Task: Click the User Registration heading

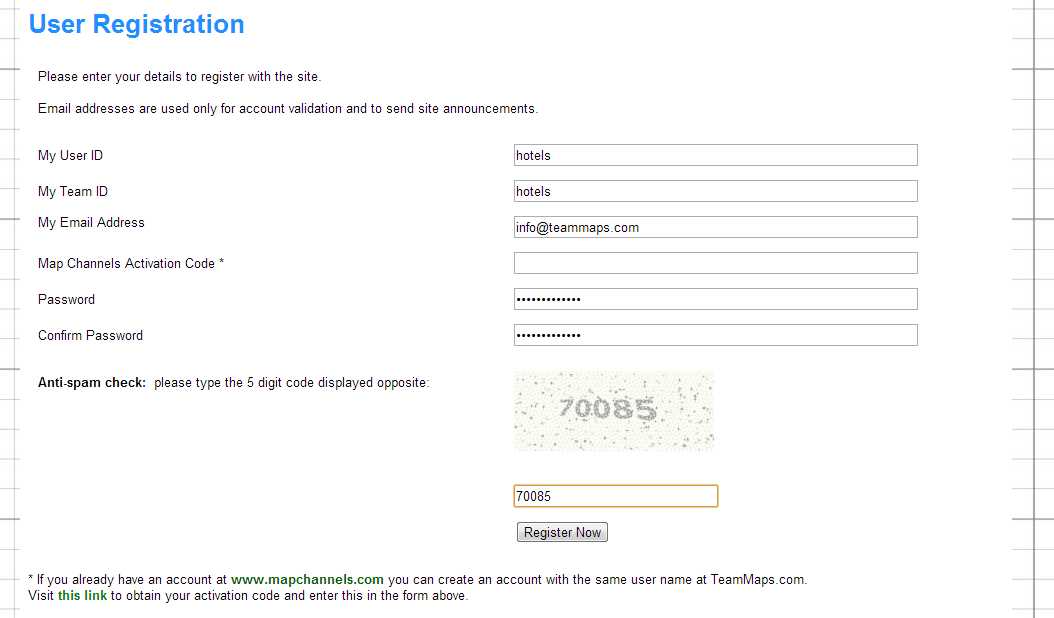Action: tap(136, 24)
